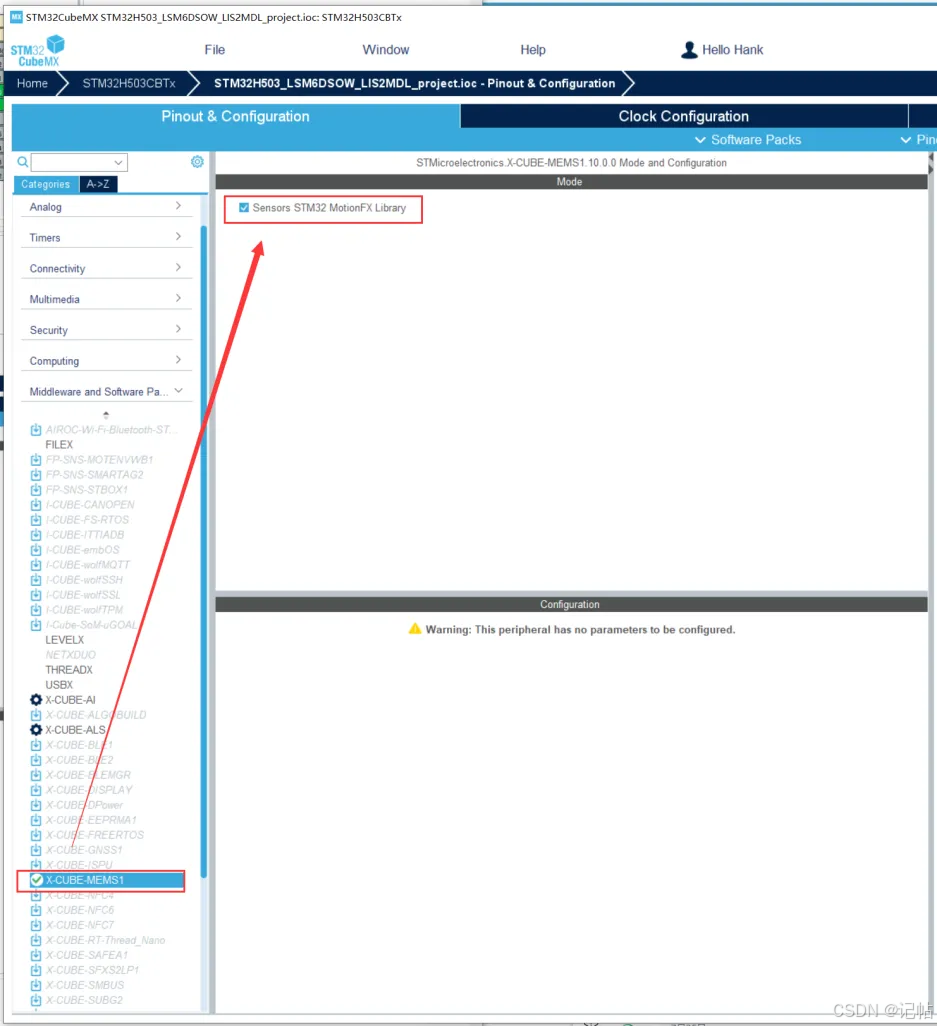937x1026 pixels.
Task: Open the categories settings gear icon
Action: 197,162
